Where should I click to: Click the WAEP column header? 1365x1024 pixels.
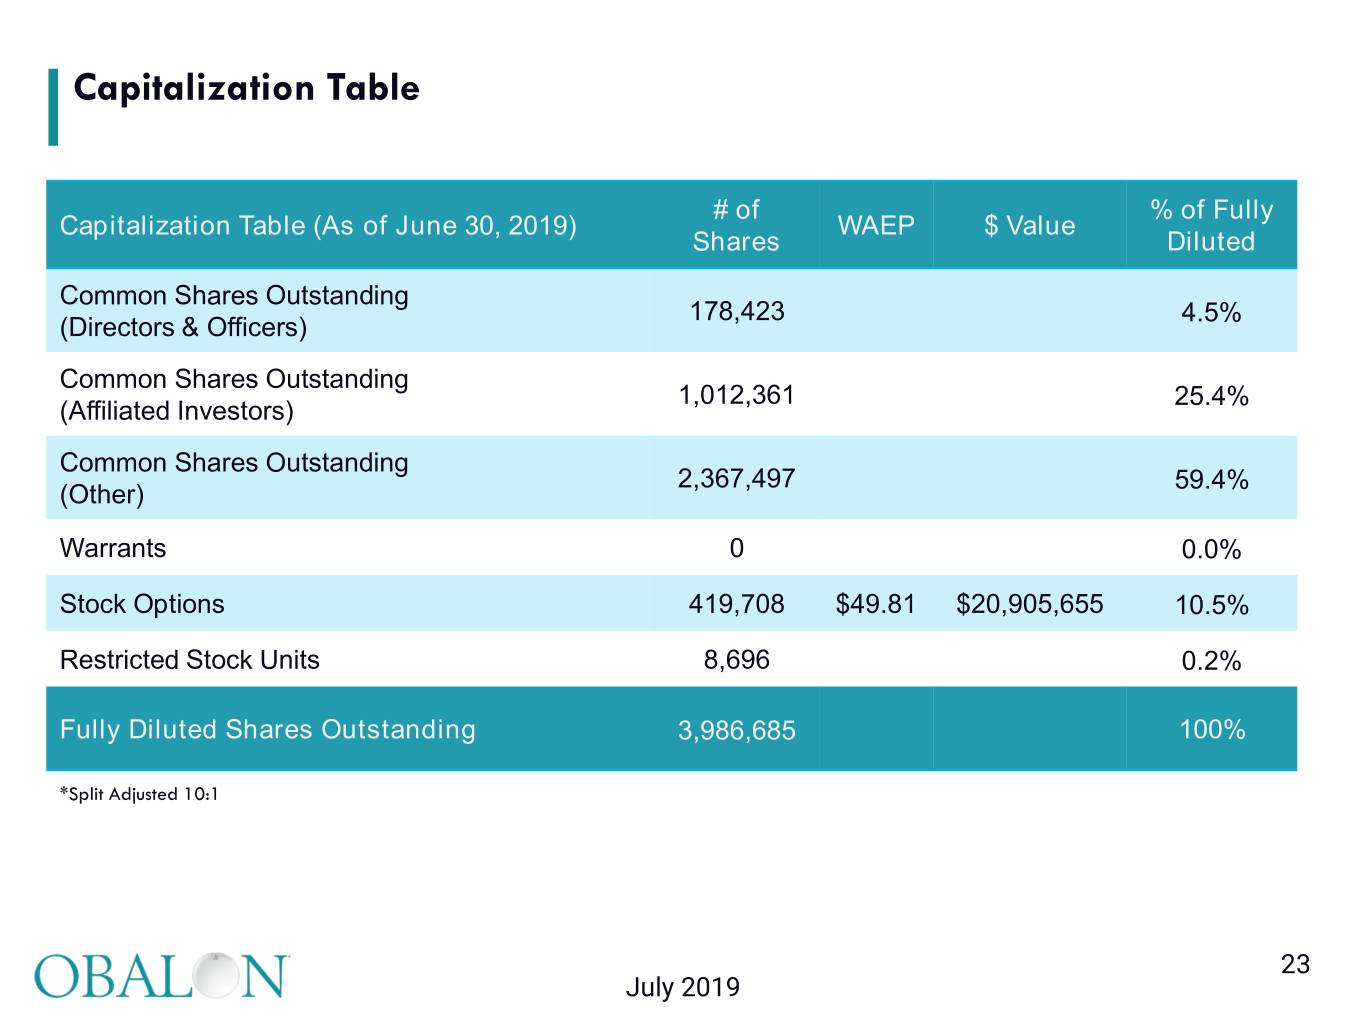coord(876,226)
